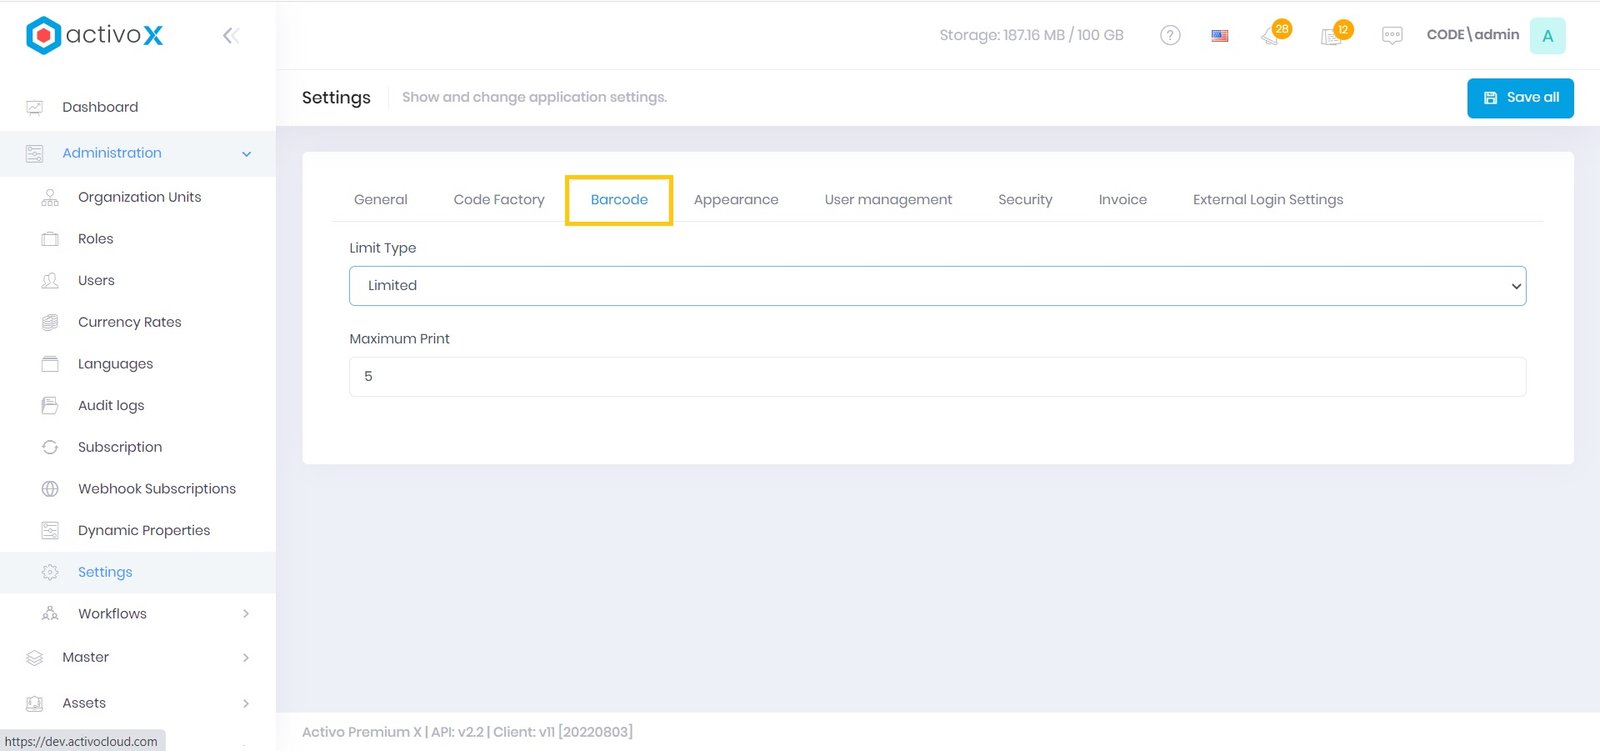Open the chat message icon
The image size is (1600, 751).
(x=1392, y=36)
